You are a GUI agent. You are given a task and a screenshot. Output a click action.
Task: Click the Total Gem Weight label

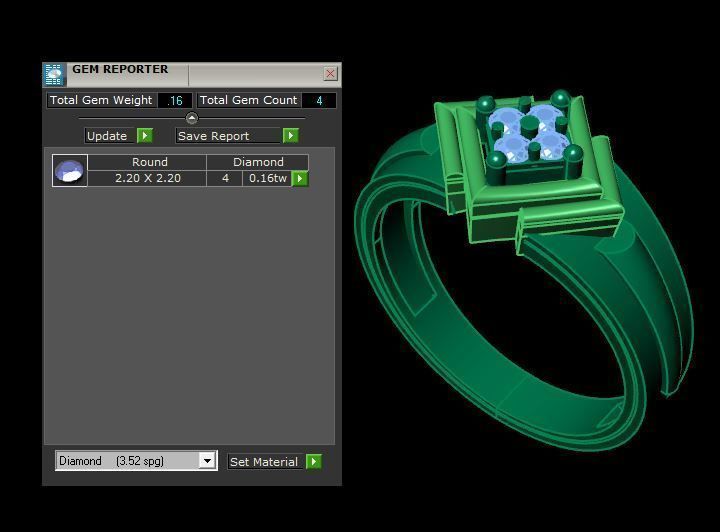pyautogui.click(x=101, y=100)
